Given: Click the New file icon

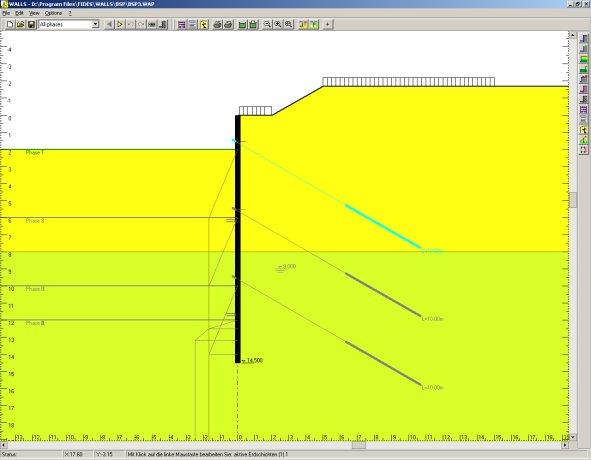Looking at the screenshot, I should pyautogui.click(x=10, y=25).
